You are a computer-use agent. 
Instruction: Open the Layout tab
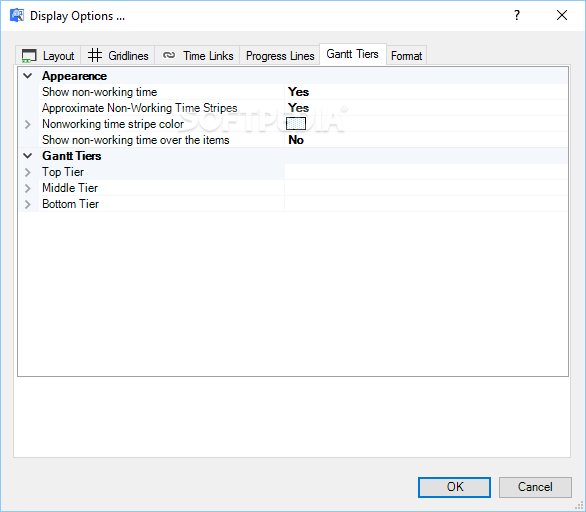click(48, 56)
